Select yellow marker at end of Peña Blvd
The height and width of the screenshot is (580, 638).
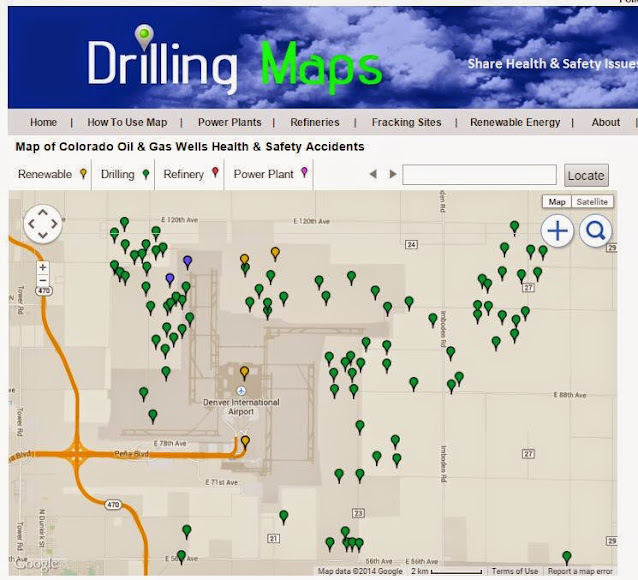tap(245, 442)
